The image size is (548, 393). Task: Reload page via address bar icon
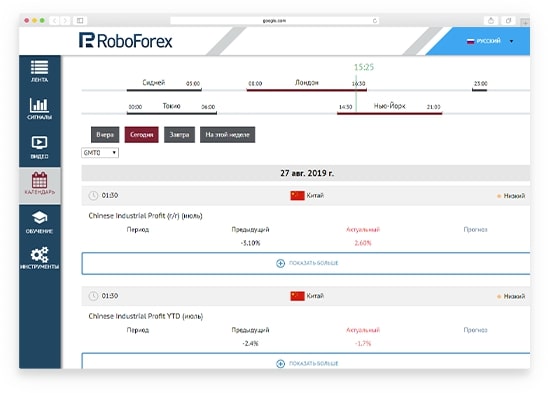[x=375, y=21]
